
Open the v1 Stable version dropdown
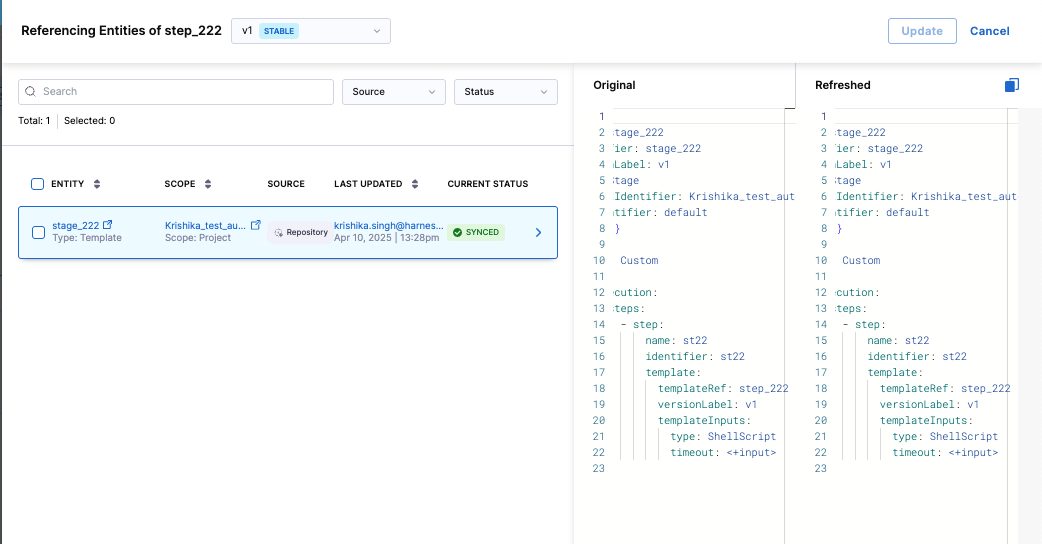point(310,31)
